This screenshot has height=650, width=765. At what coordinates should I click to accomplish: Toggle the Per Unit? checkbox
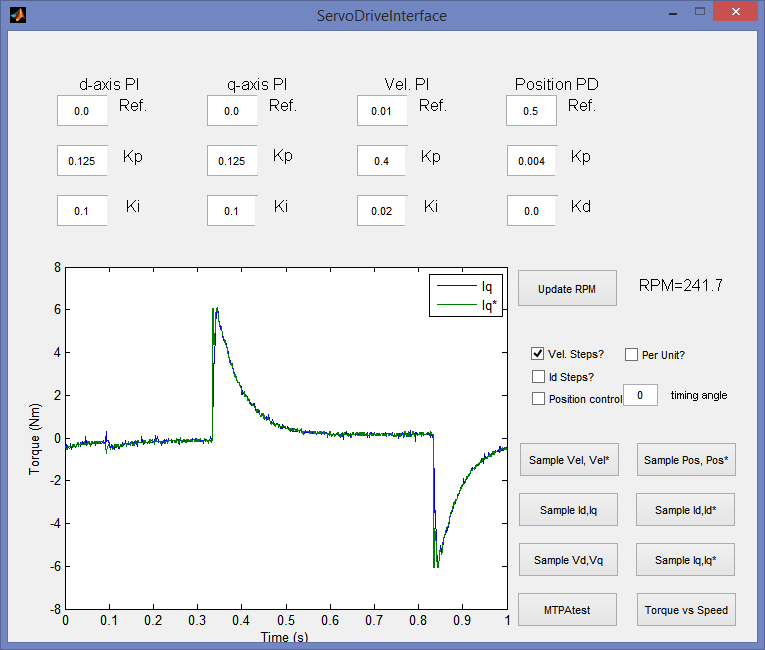coord(632,354)
